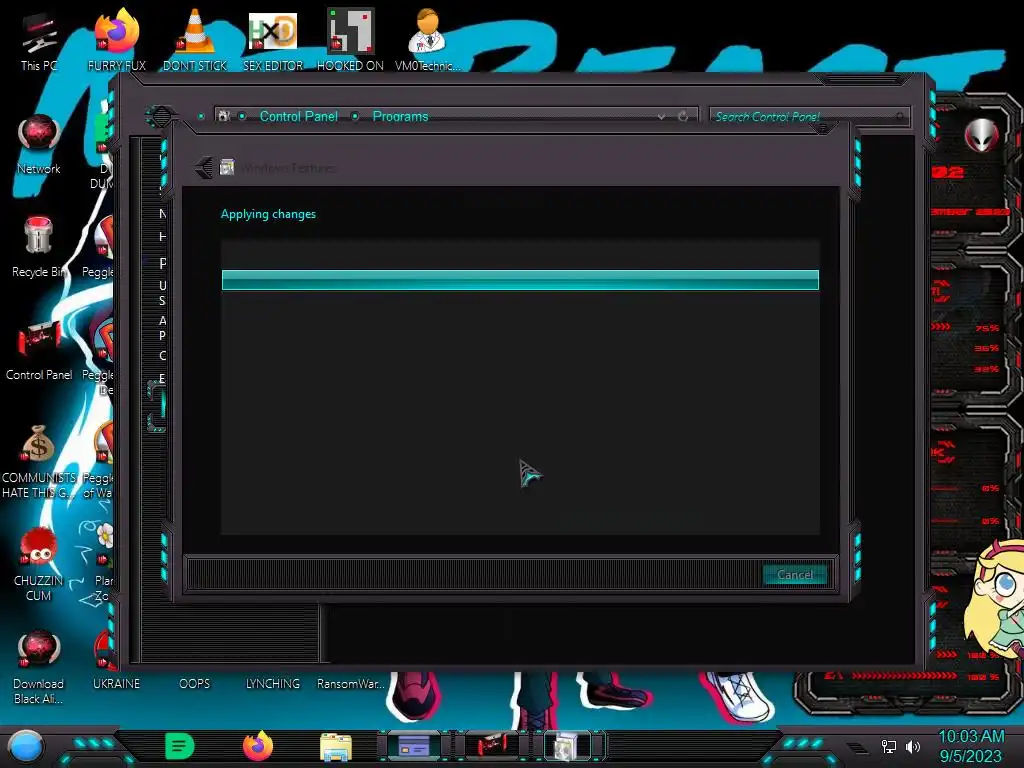The width and height of the screenshot is (1024, 768).
Task: Click the alien head gadget icon
Action: tap(982, 135)
